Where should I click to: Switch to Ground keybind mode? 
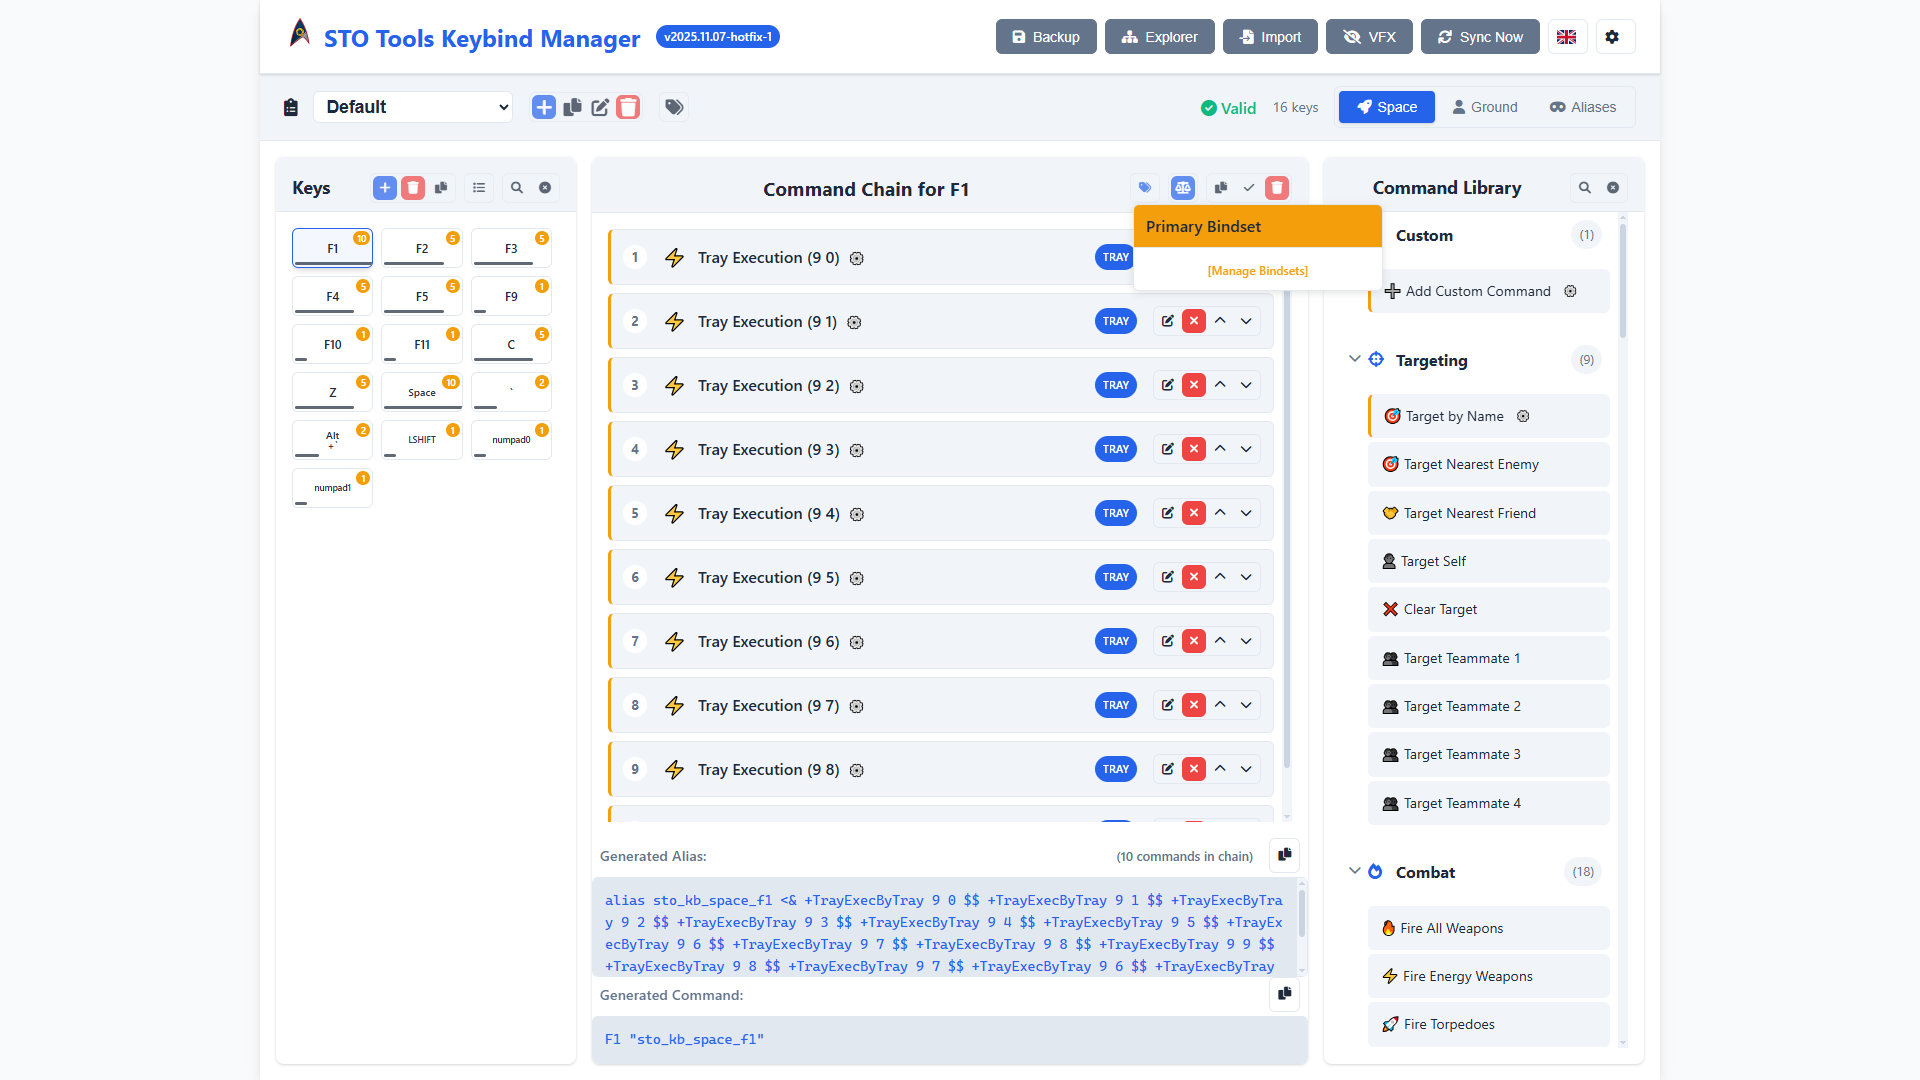click(x=1485, y=107)
